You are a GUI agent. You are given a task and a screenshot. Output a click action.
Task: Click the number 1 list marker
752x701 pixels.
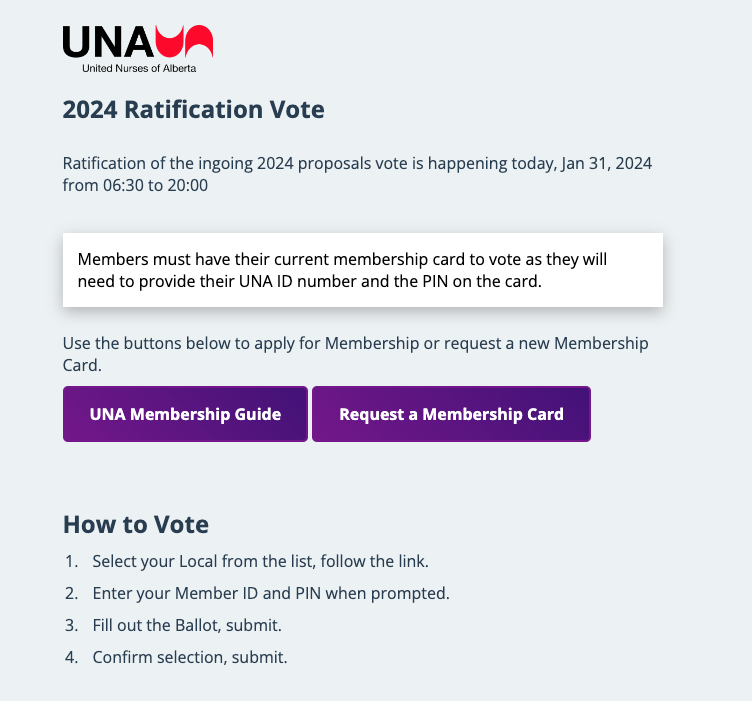[x=71, y=562]
